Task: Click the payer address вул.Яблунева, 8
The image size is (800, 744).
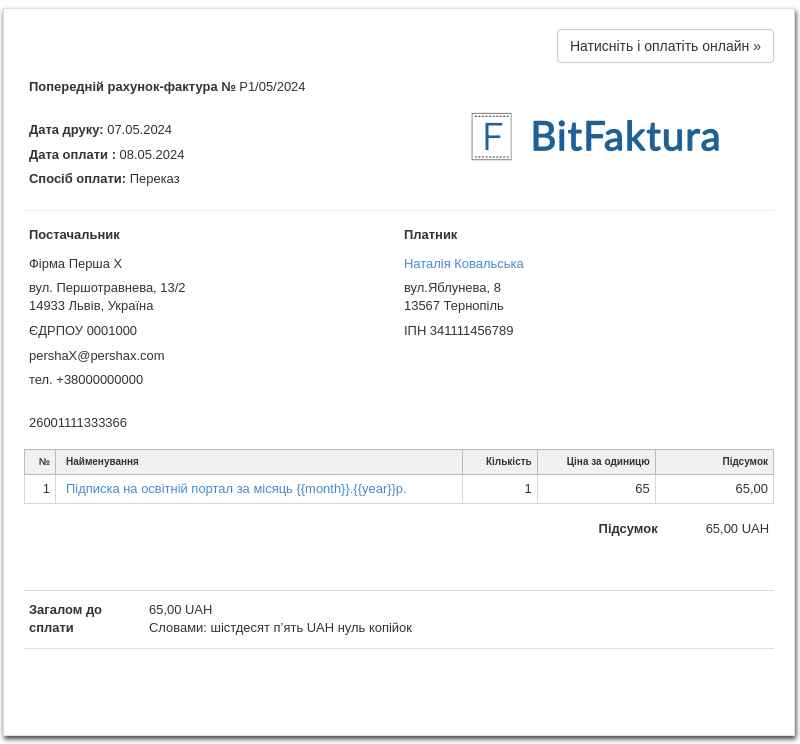Action: pos(452,288)
